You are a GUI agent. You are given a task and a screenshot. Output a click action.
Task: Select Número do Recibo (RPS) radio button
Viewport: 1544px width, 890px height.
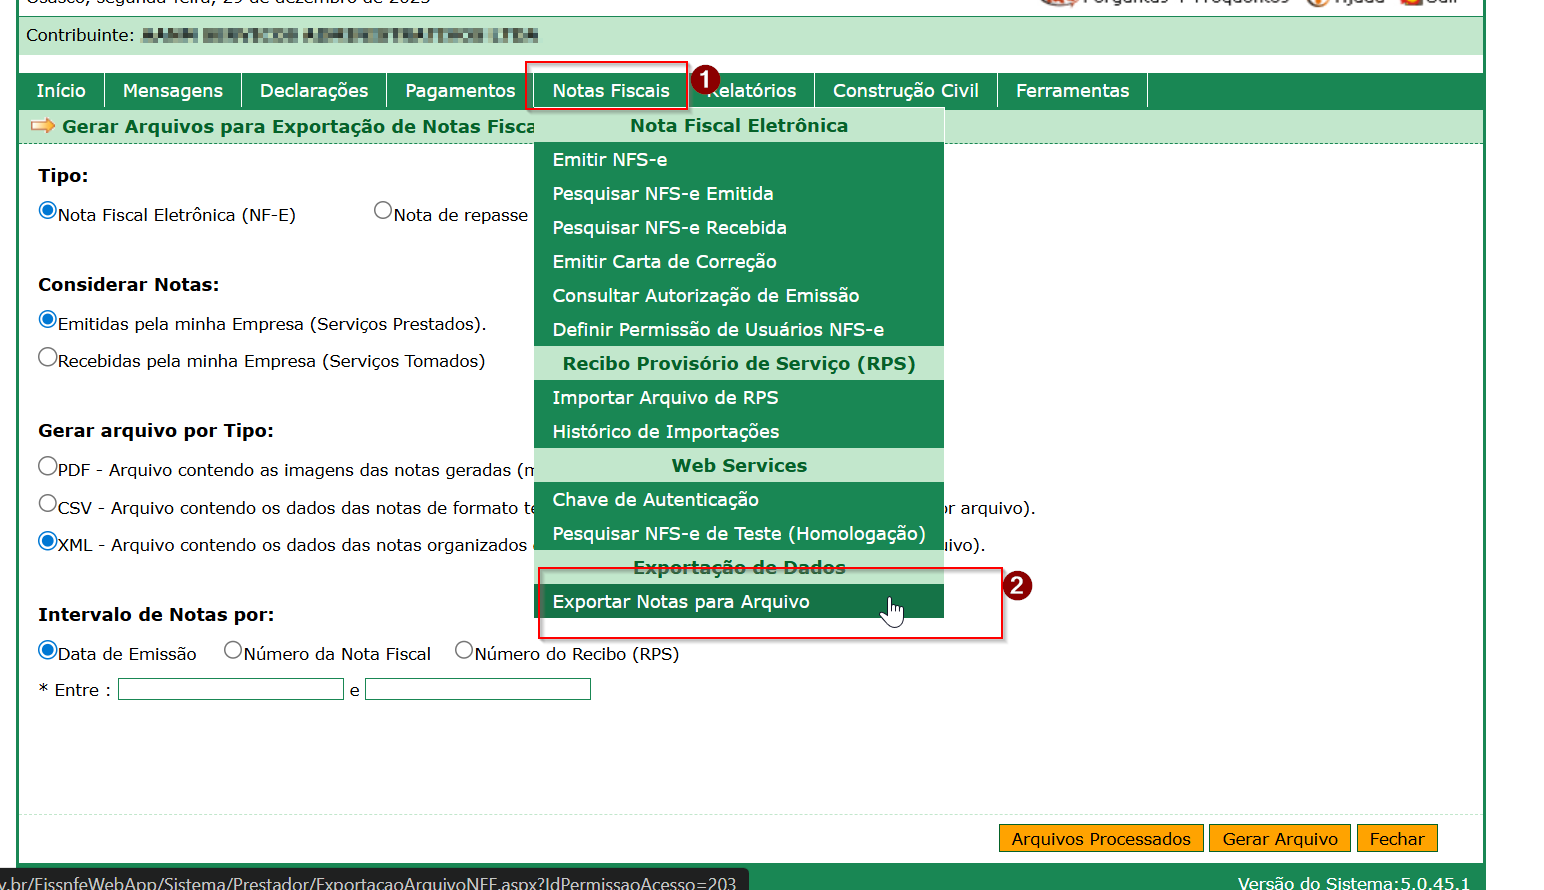pyautogui.click(x=464, y=650)
